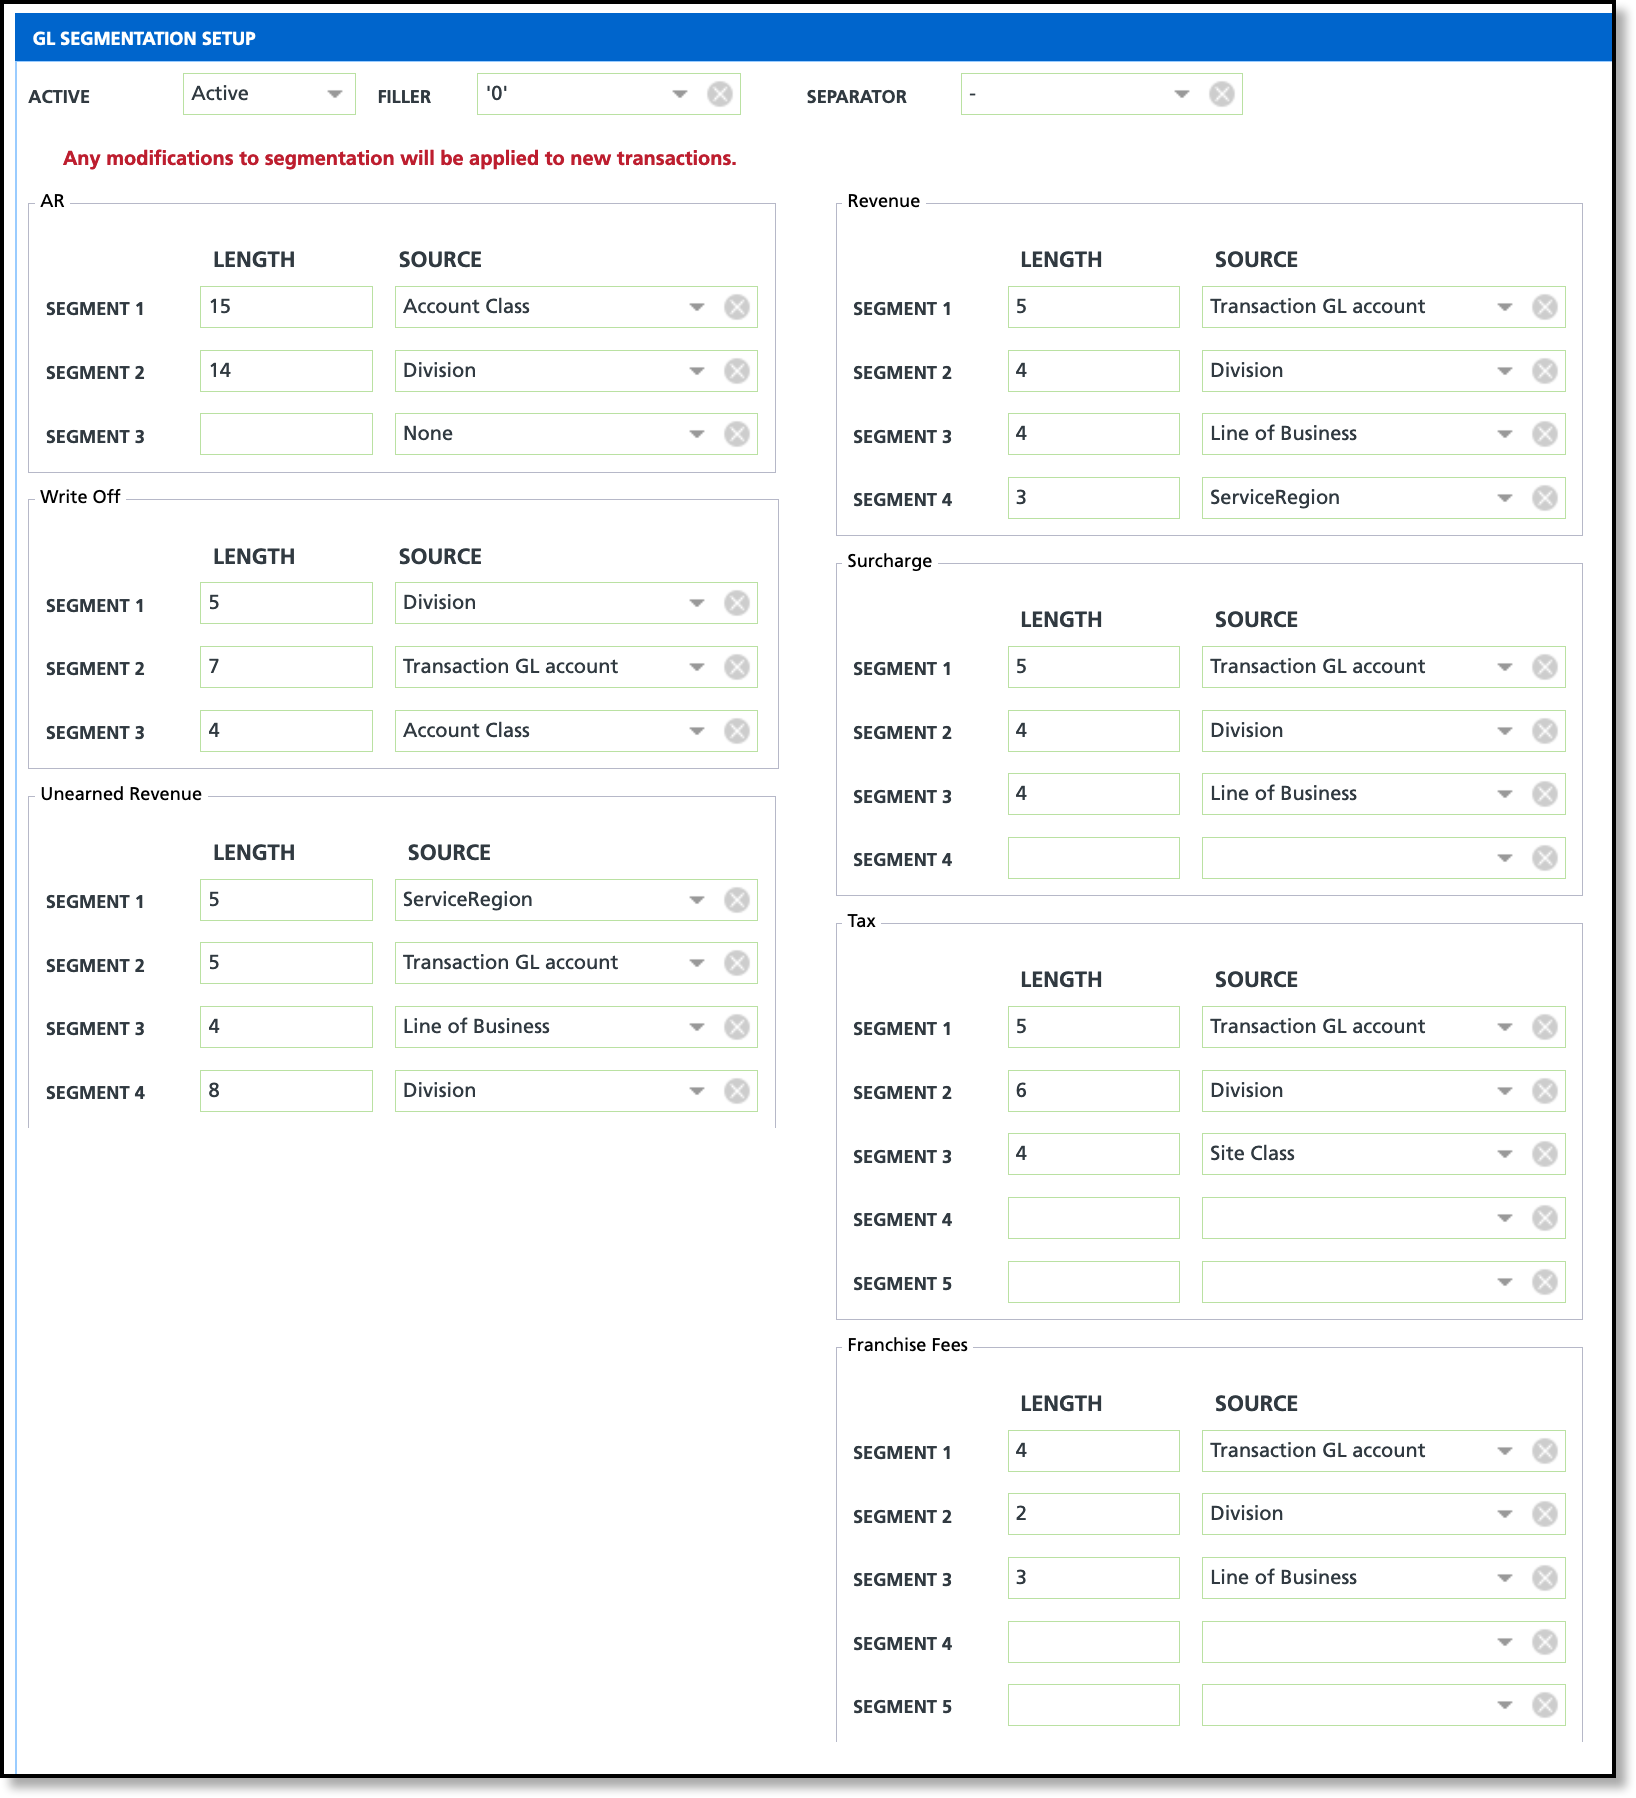Clear Revenue Segment 4 ServiceRegion source
The width and height of the screenshot is (1636, 1798).
tap(1545, 498)
